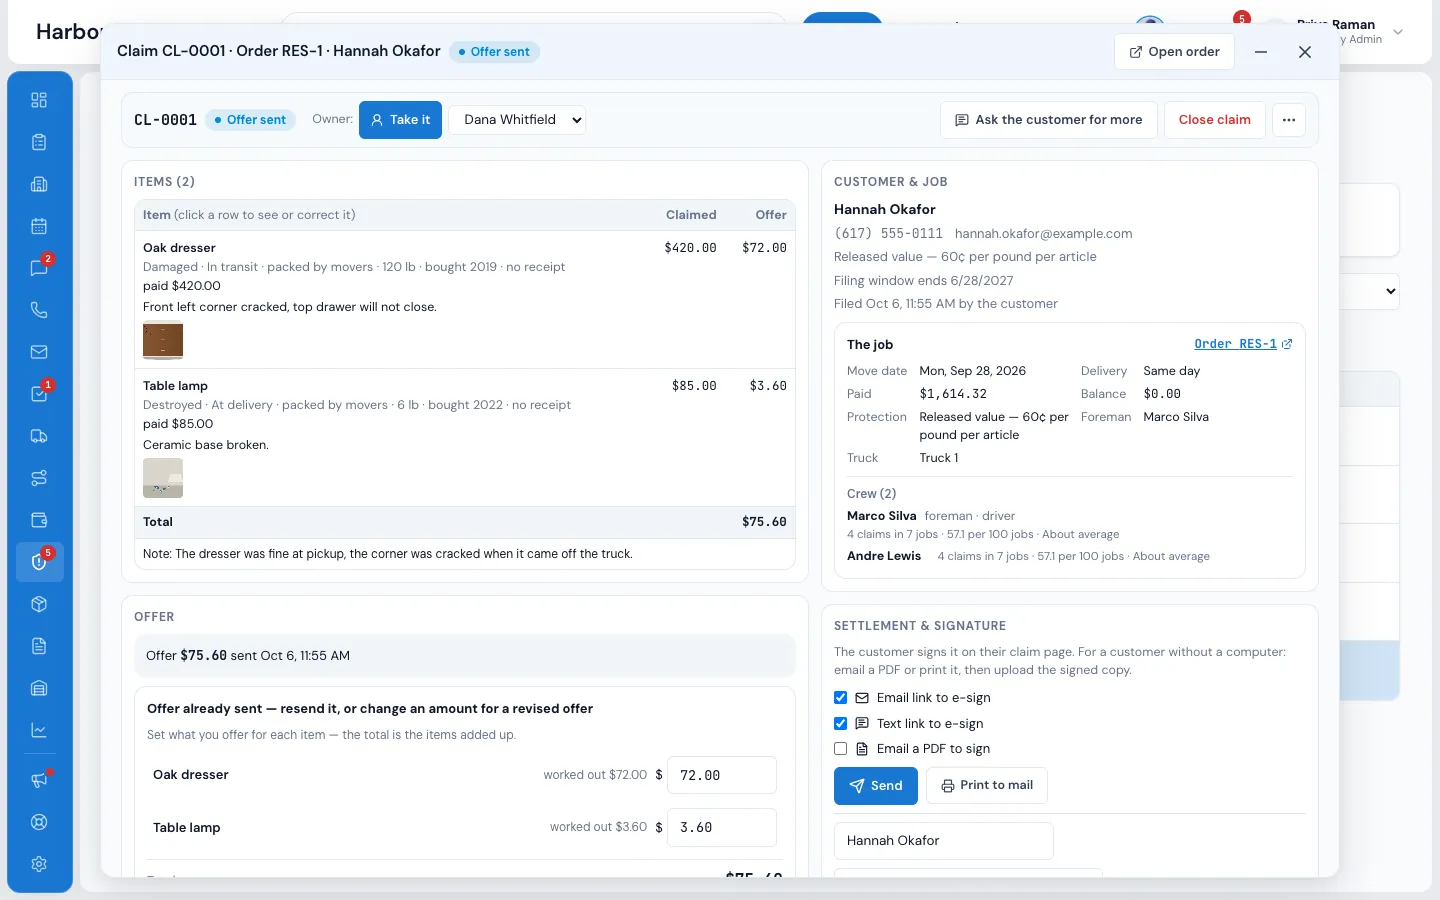Open the Order RES-1 link

[1243, 344]
